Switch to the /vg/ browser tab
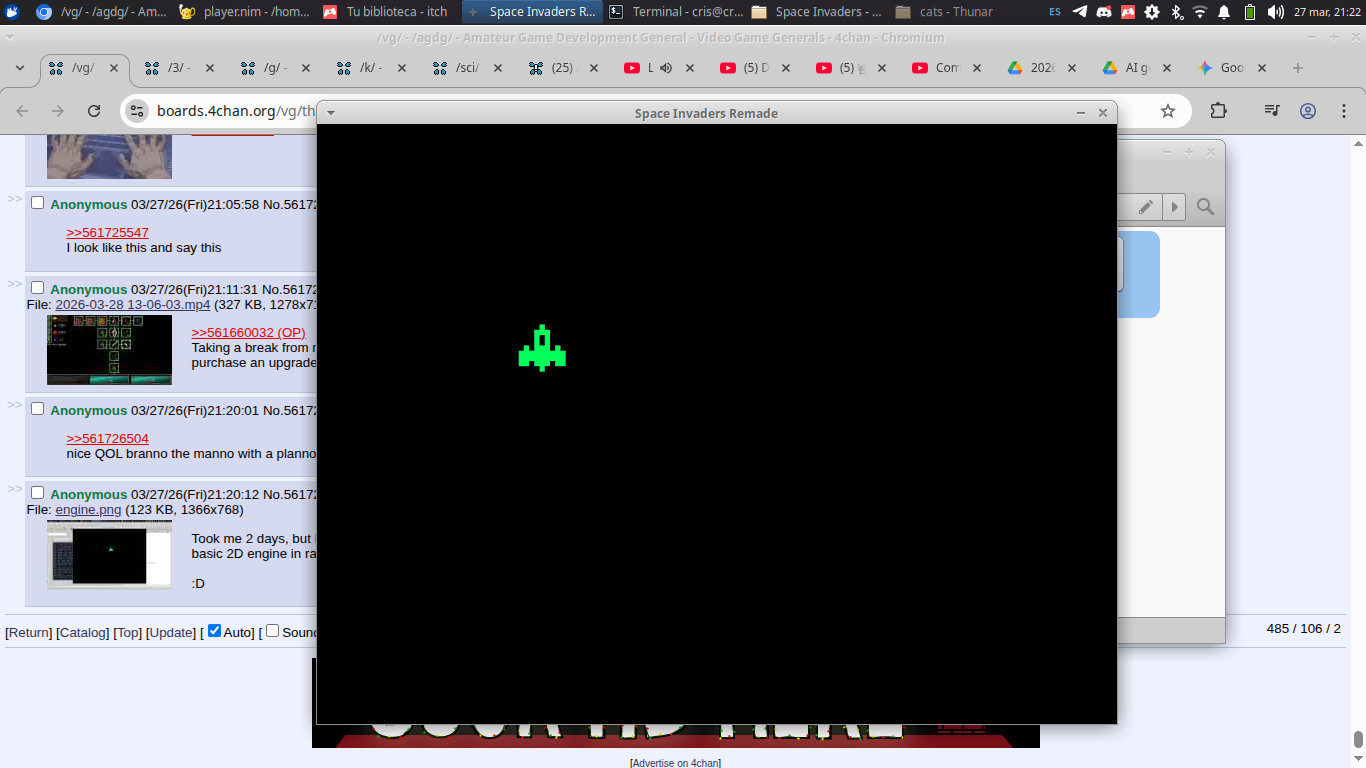 (82, 68)
